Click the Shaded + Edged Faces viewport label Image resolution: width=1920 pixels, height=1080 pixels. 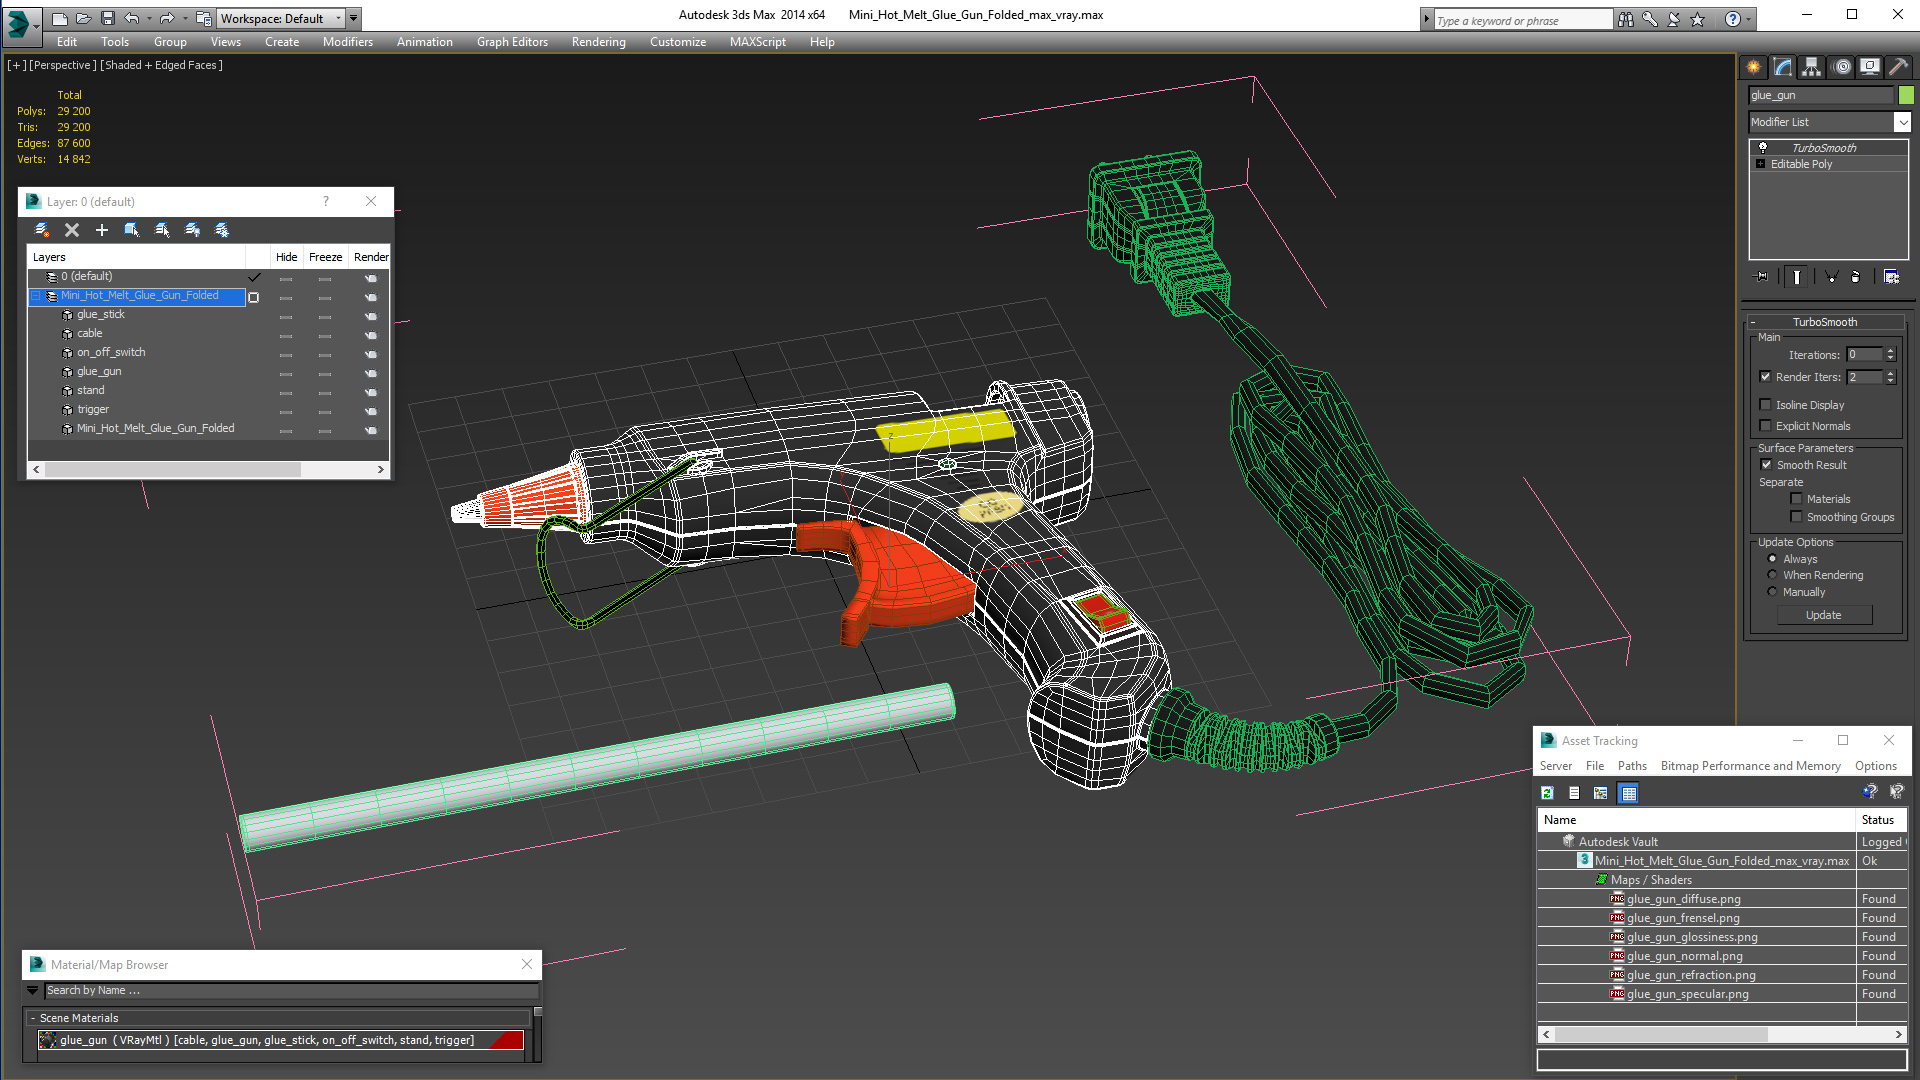[x=161, y=65]
